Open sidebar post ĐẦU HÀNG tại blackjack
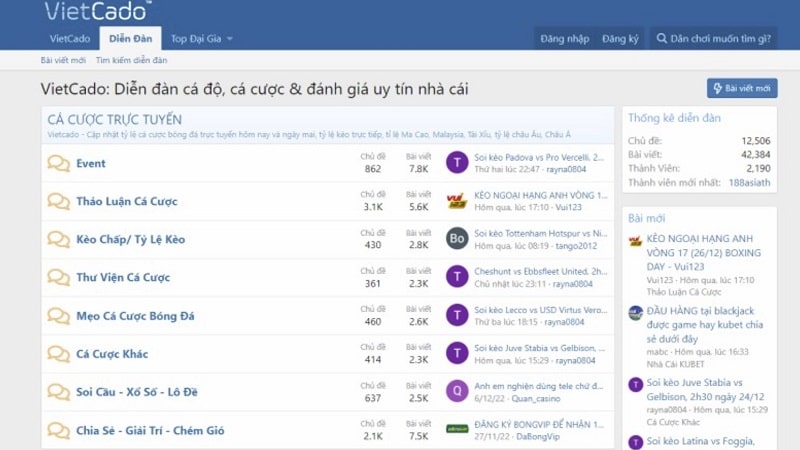The image size is (800, 450). point(705,324)
